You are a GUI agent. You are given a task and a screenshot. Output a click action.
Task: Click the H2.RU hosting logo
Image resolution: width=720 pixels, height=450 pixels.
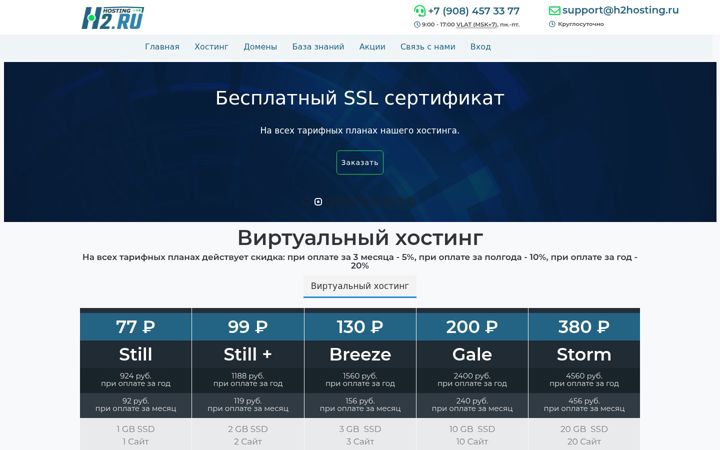[x=112, y=18]
